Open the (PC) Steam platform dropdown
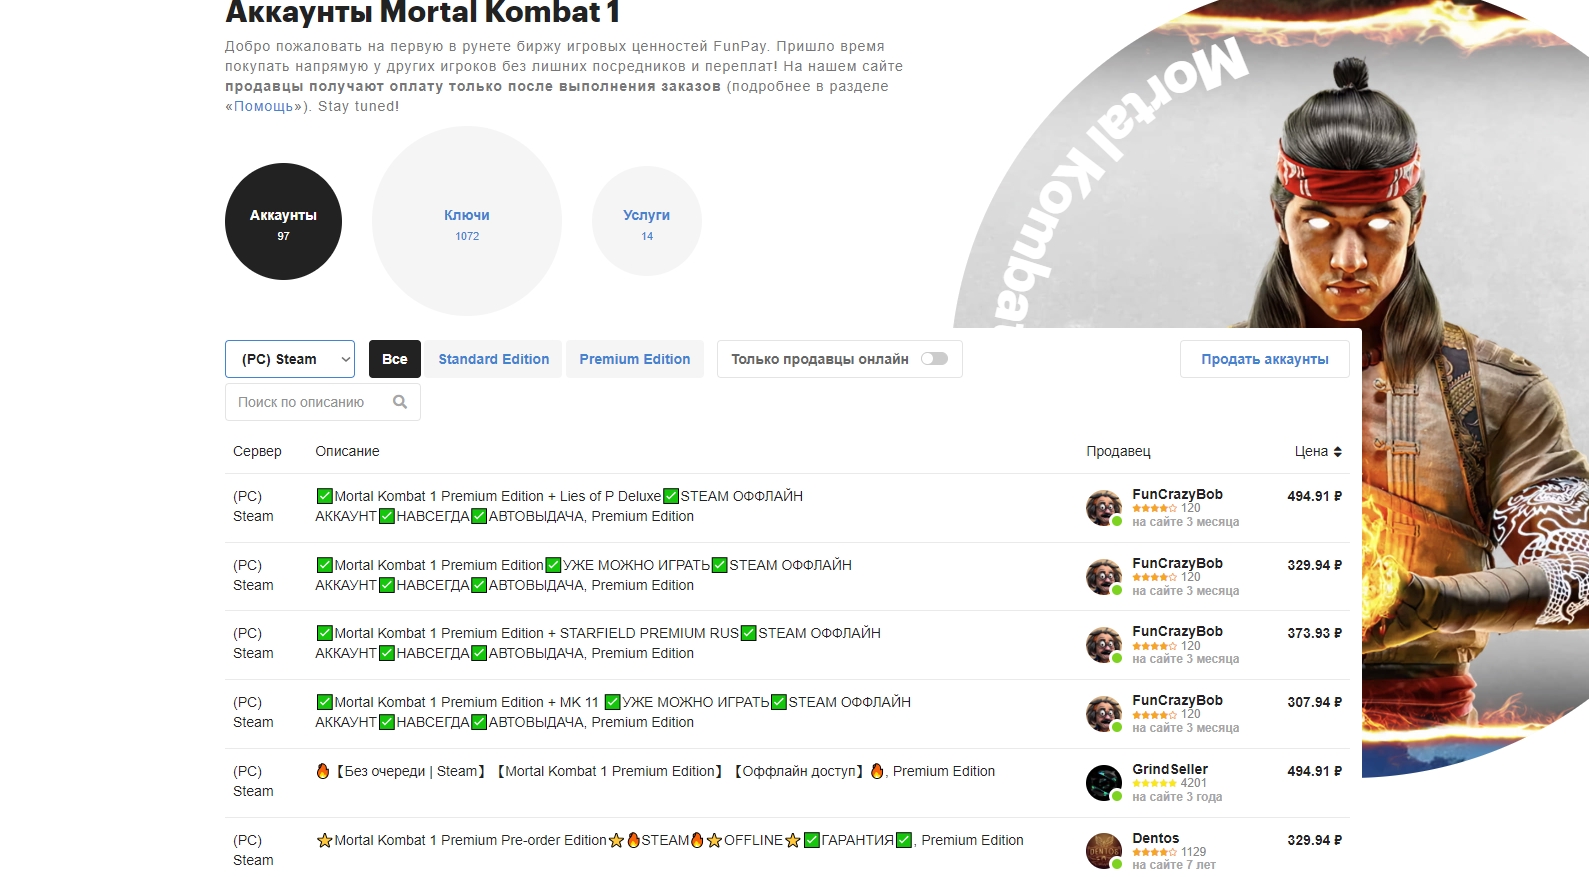The width and height of the screenshot is (1589, 877). 290,359
